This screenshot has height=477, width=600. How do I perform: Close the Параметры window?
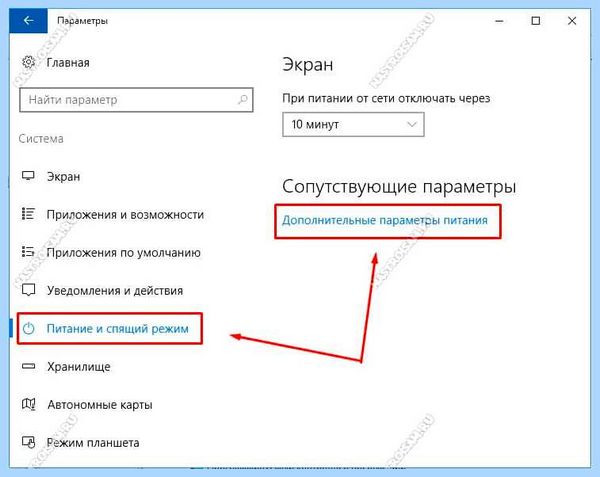click(572, 21)
